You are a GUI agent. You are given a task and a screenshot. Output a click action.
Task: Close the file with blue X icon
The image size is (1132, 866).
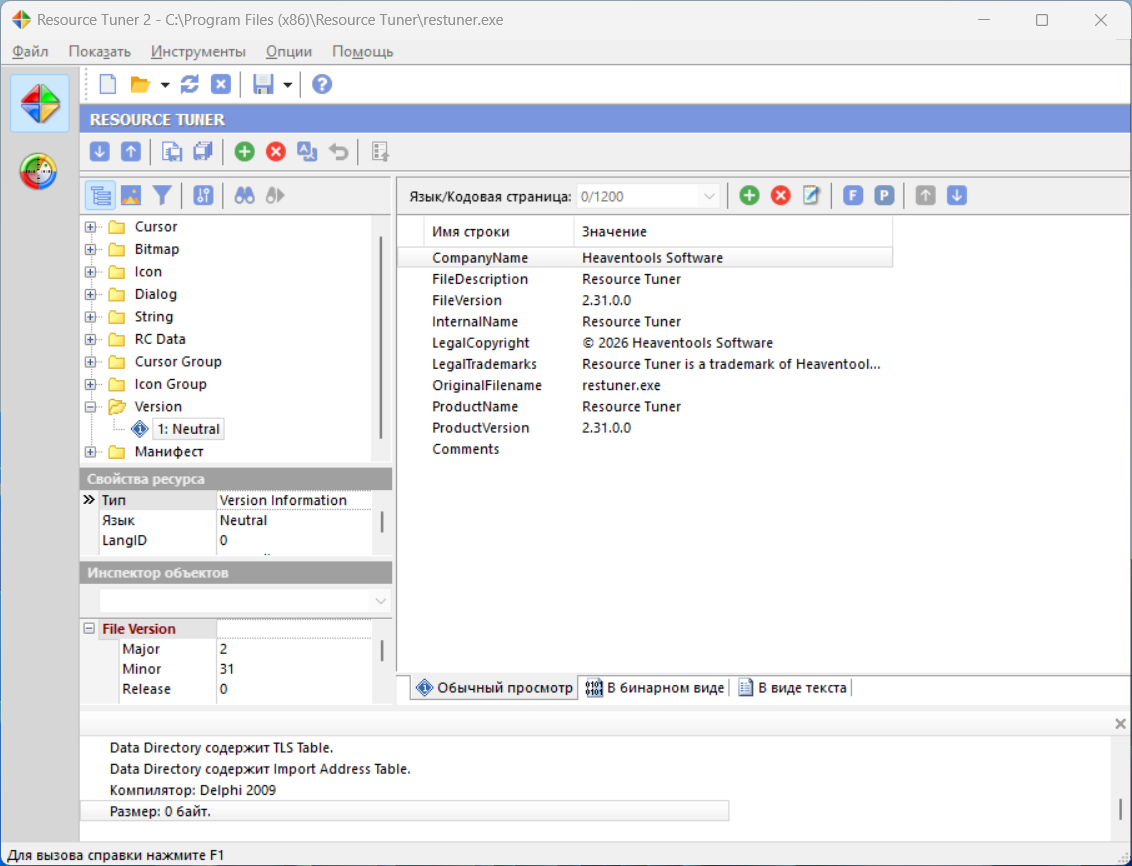pos(220,84)
